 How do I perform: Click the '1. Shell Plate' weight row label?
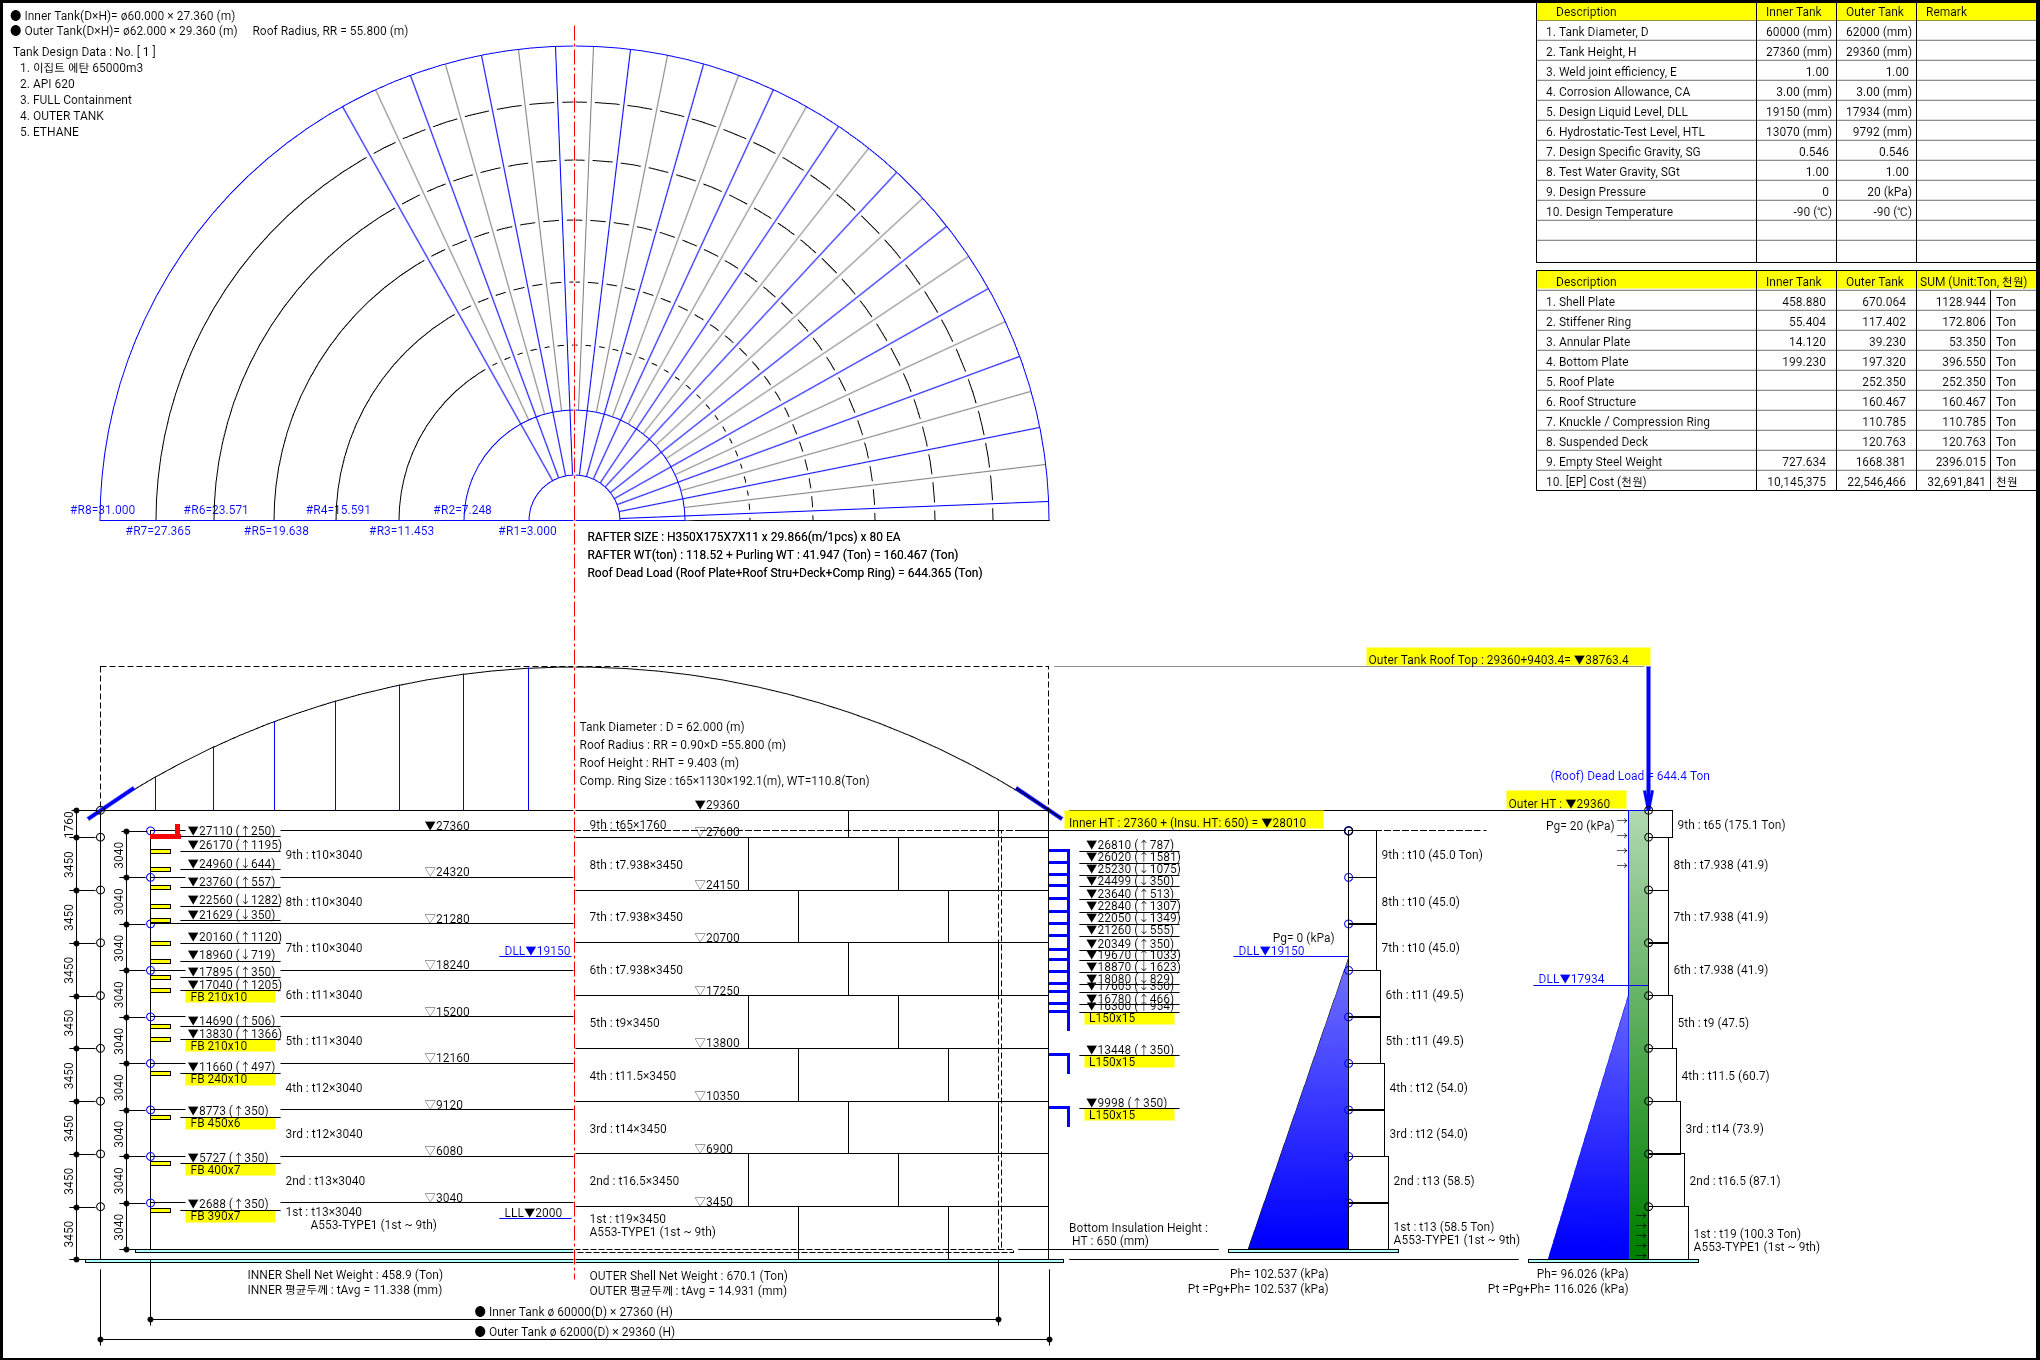[x=1580, y=302]
